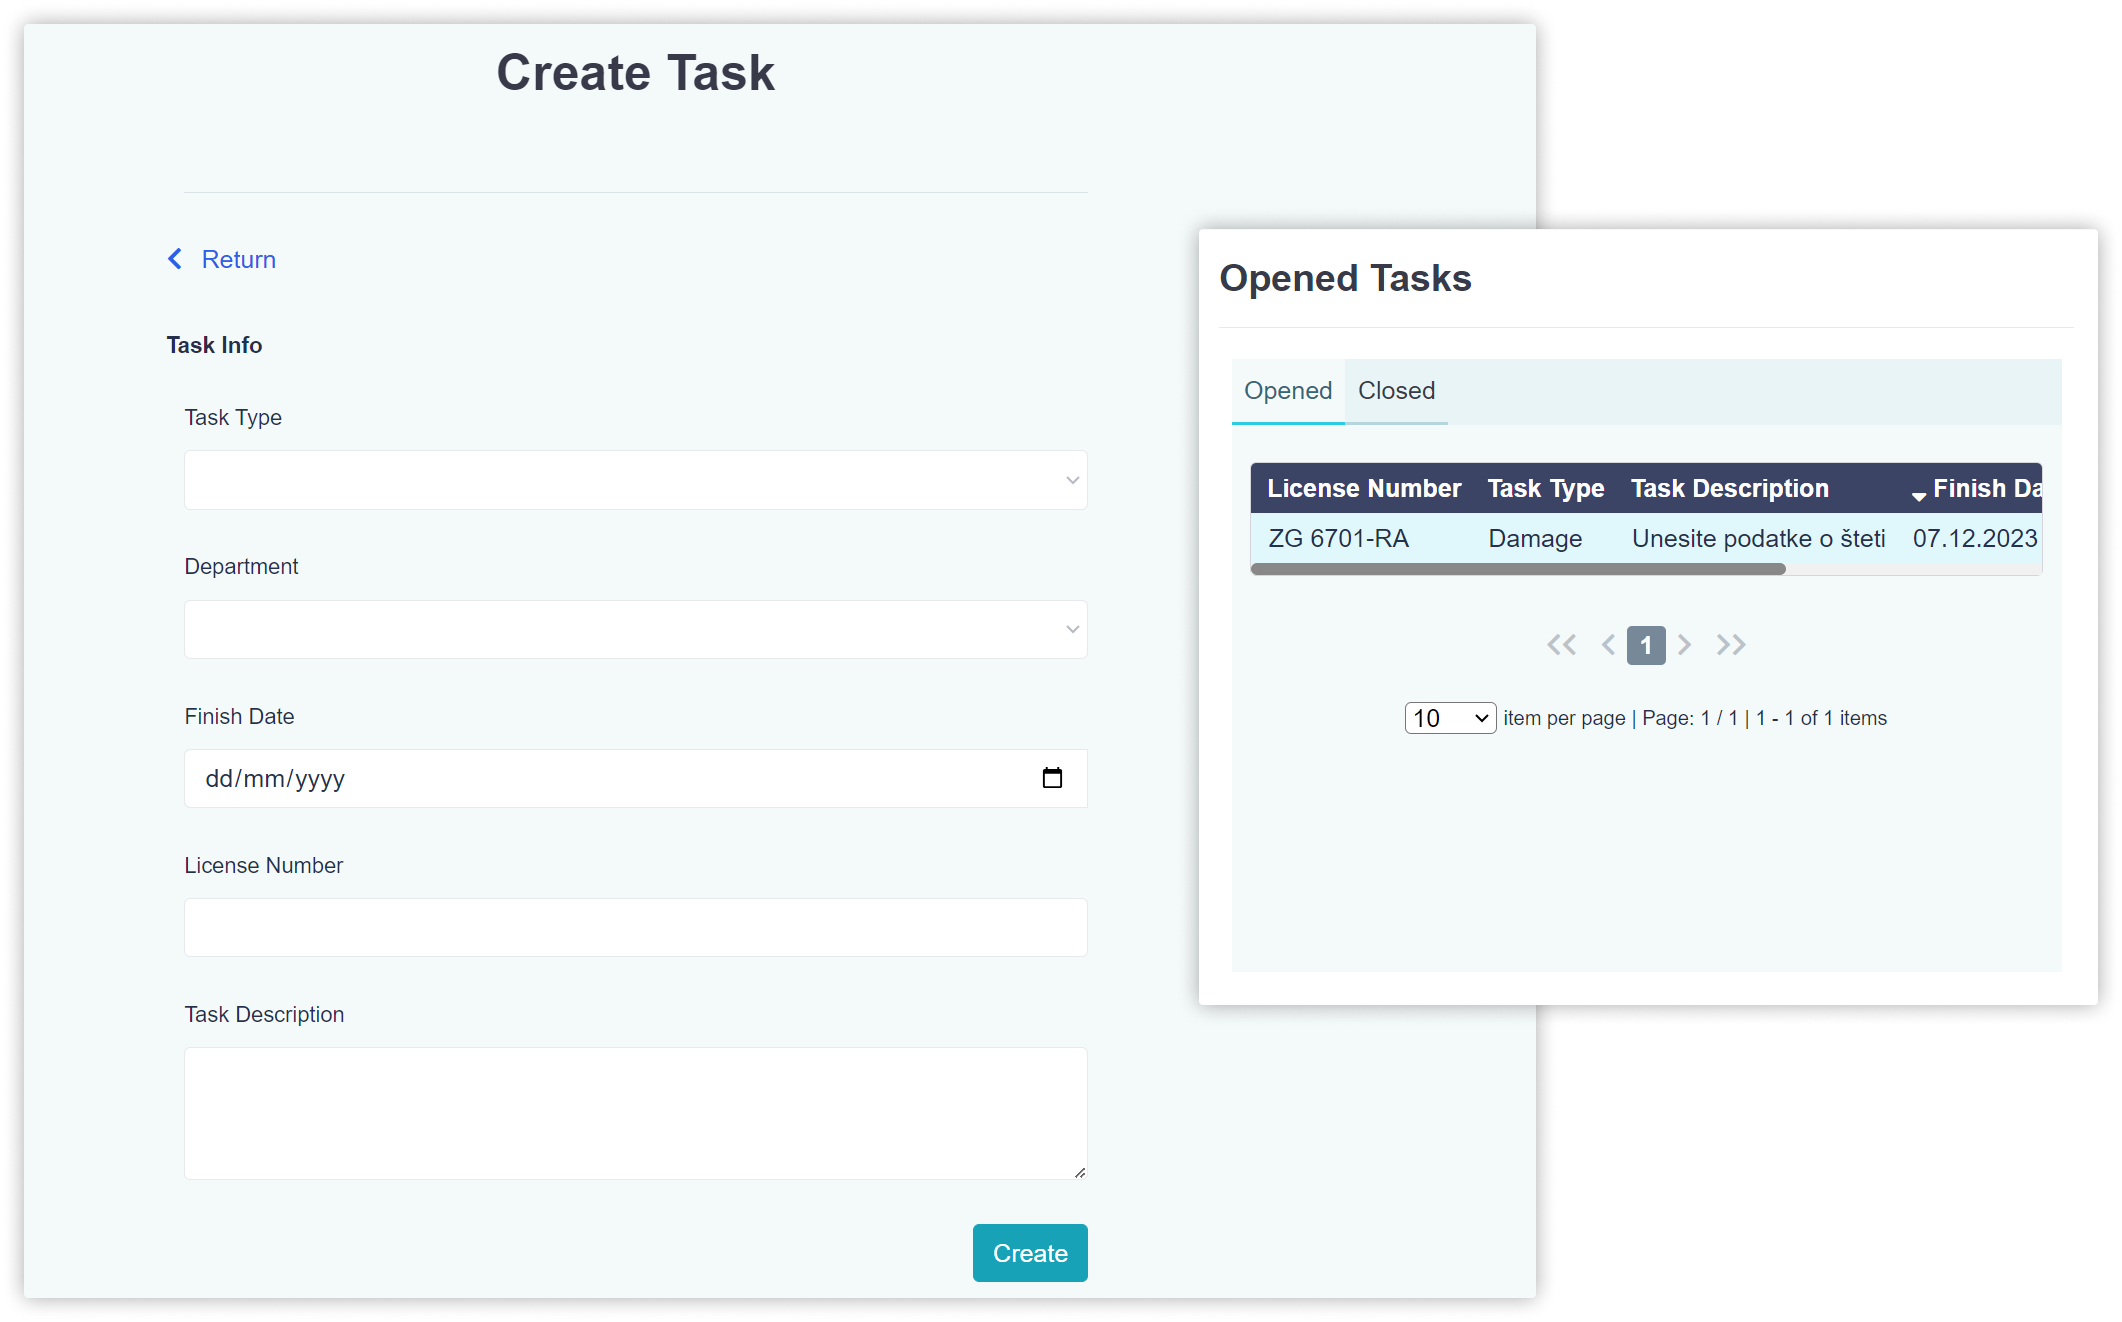
Task: Click the table horizontal scrollbar
Action: pyautogui.click(x=1517, y=569)
